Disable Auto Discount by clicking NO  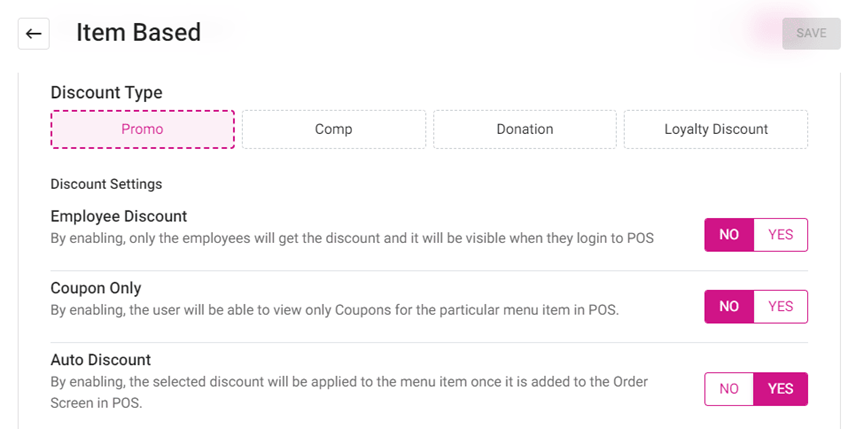tap(729, 389)
